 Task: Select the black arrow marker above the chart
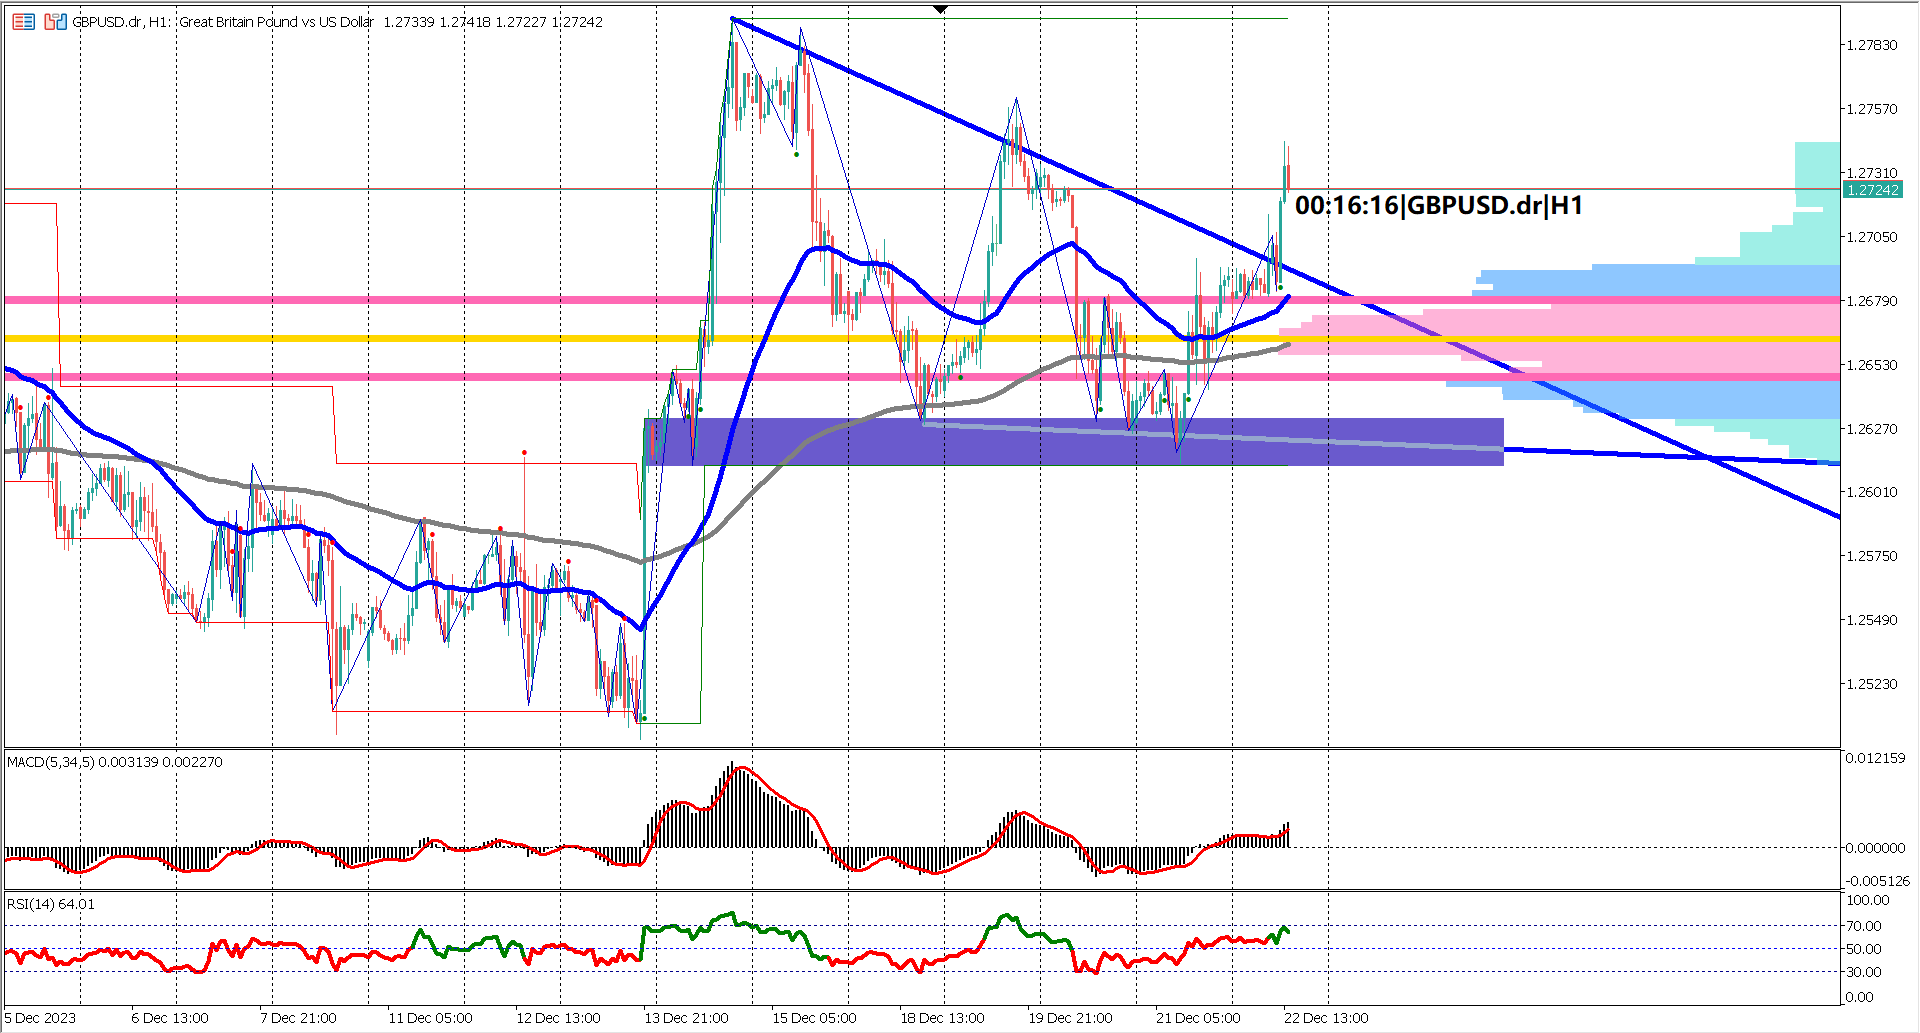pos(940,8)
